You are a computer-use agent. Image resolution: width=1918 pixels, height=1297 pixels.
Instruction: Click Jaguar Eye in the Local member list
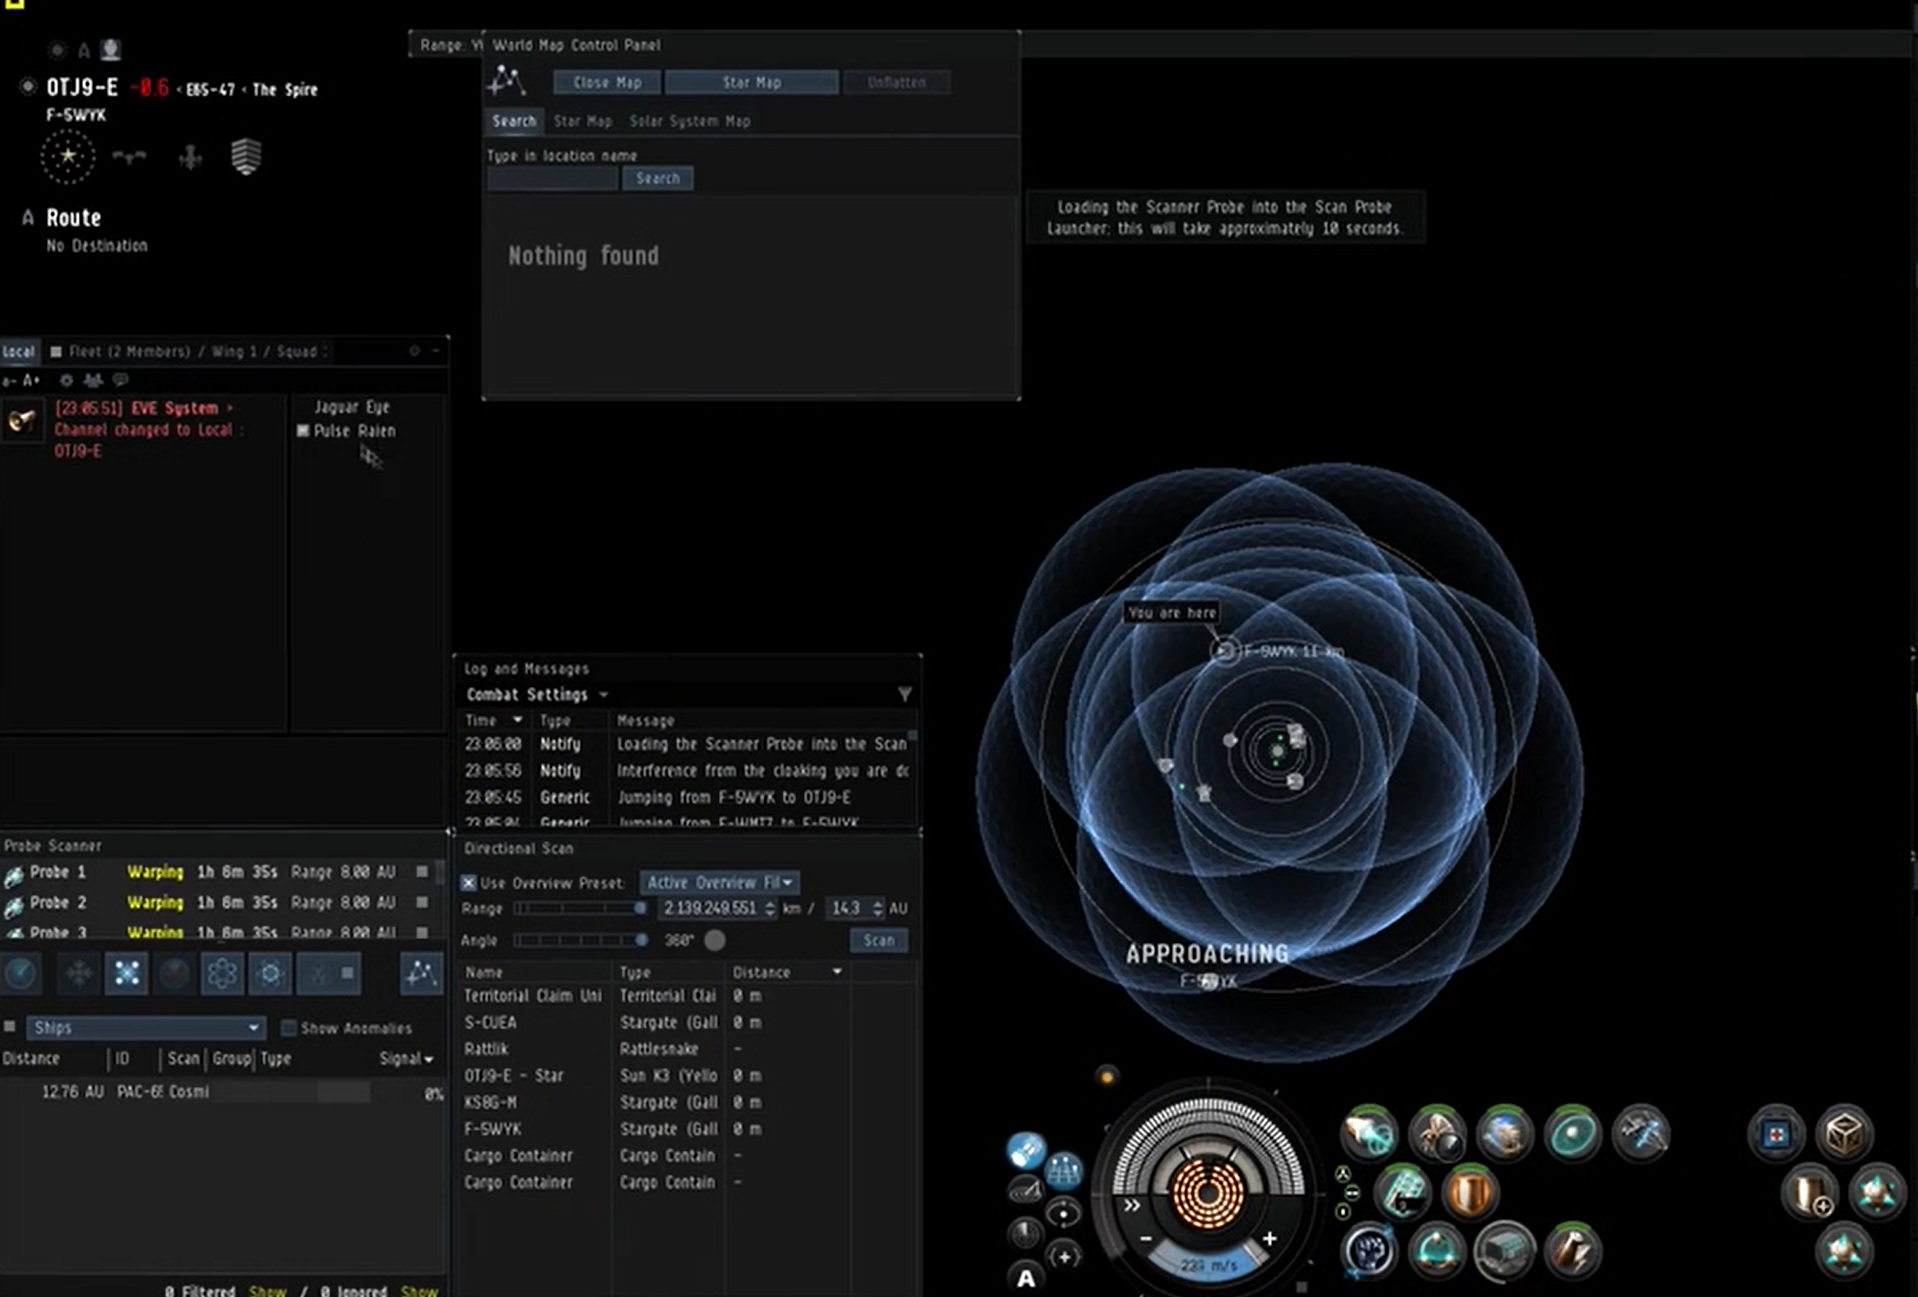tap(352, 407)
